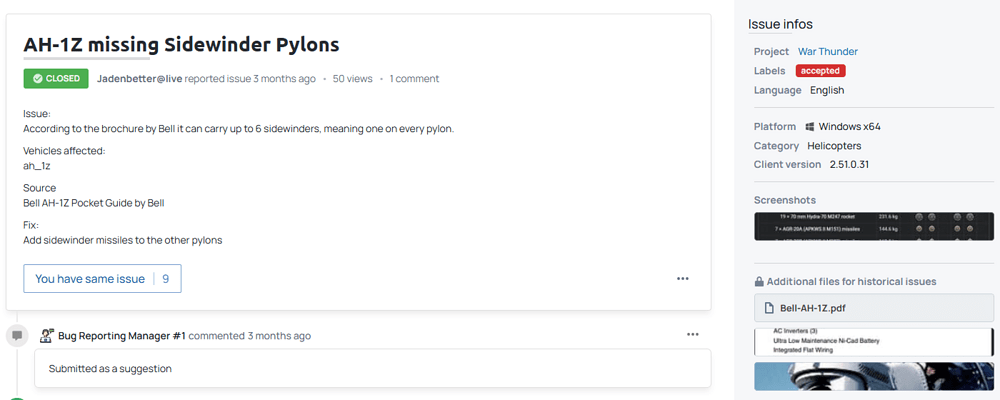Image resolution: width=1000 pixels, height=400 pixels.
Task: Open the comment's three-dot options menu
Action: coord(693,335)
